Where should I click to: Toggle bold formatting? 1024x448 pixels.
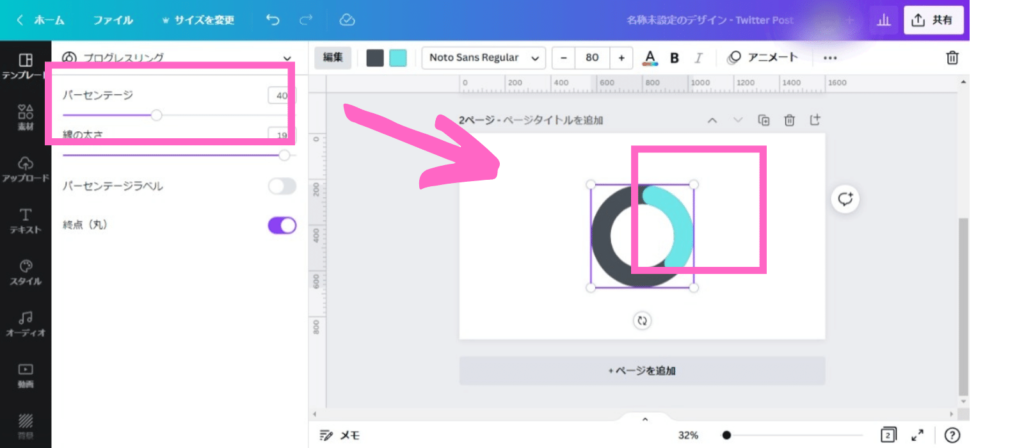click(675, 58)
